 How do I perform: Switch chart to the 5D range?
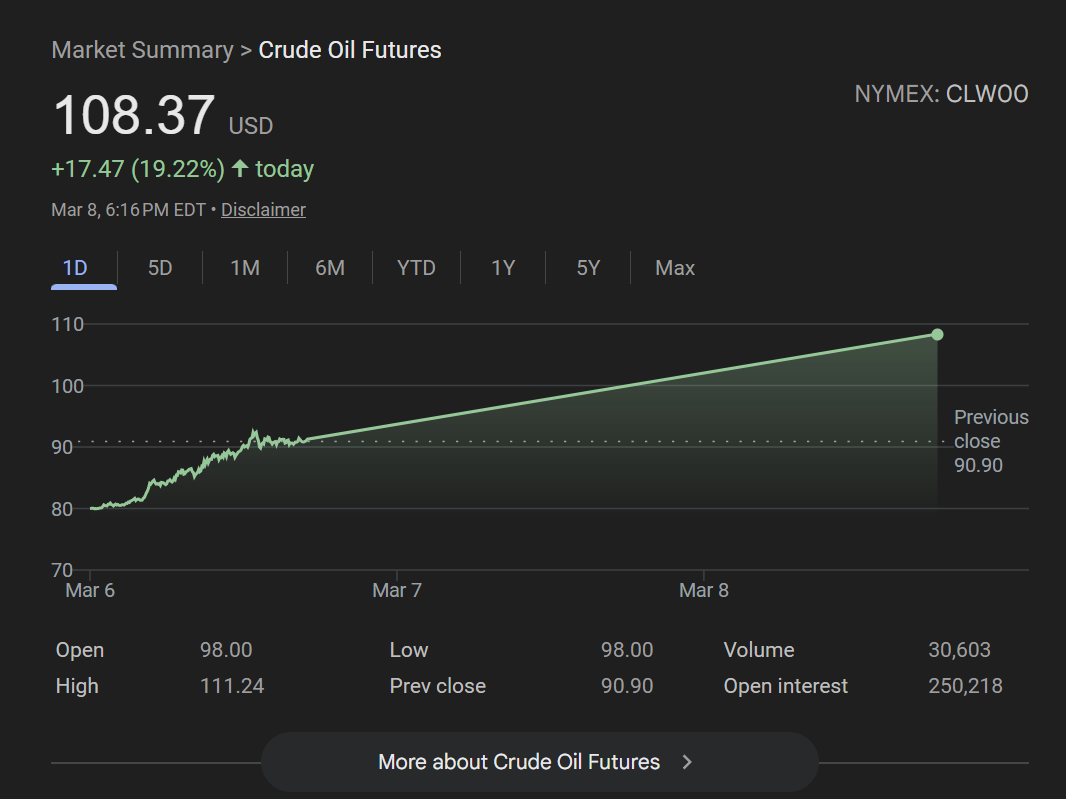point(160,268)
